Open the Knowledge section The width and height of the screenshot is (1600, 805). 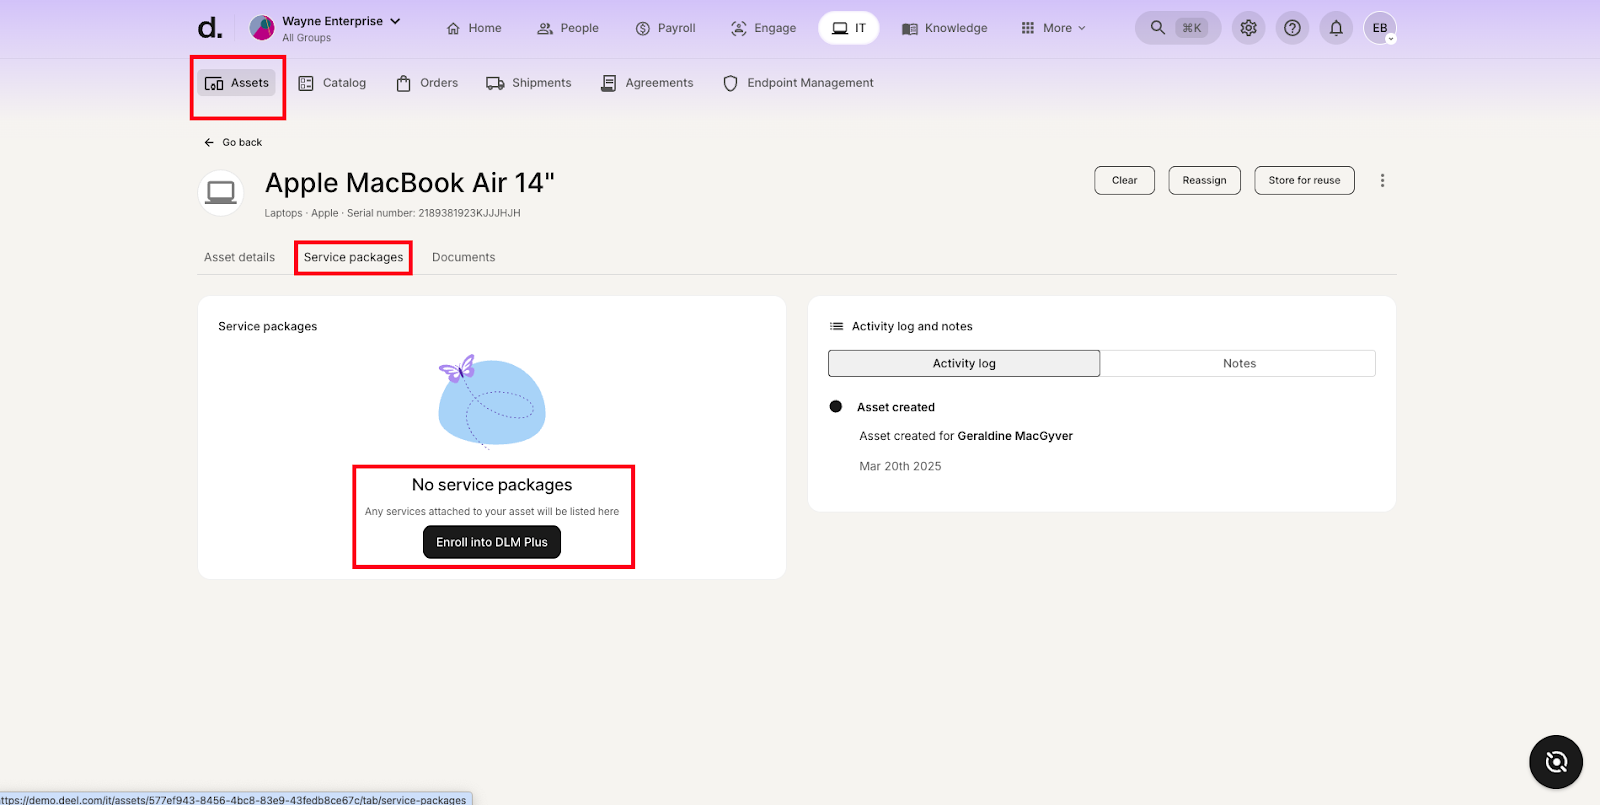pos(945,28)
